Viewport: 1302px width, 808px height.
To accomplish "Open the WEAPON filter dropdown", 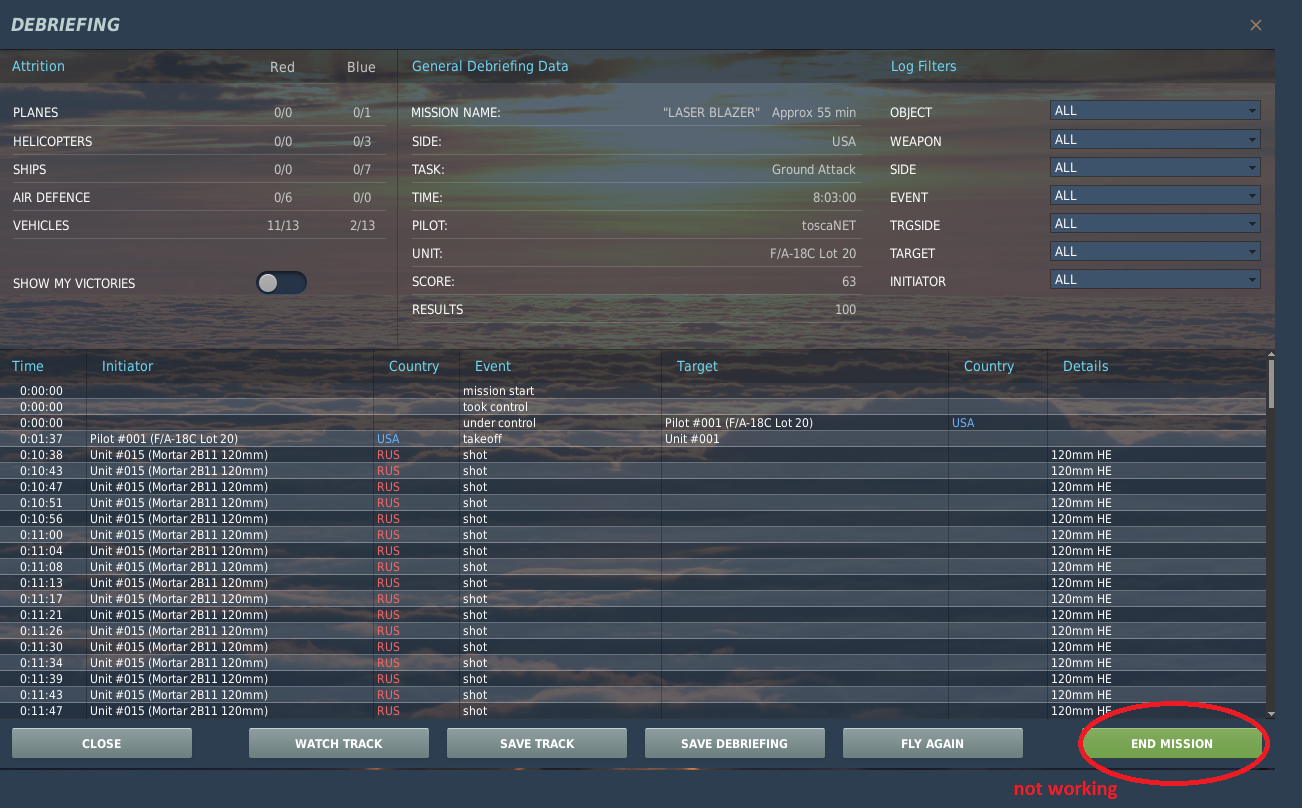I will 1155,139.
